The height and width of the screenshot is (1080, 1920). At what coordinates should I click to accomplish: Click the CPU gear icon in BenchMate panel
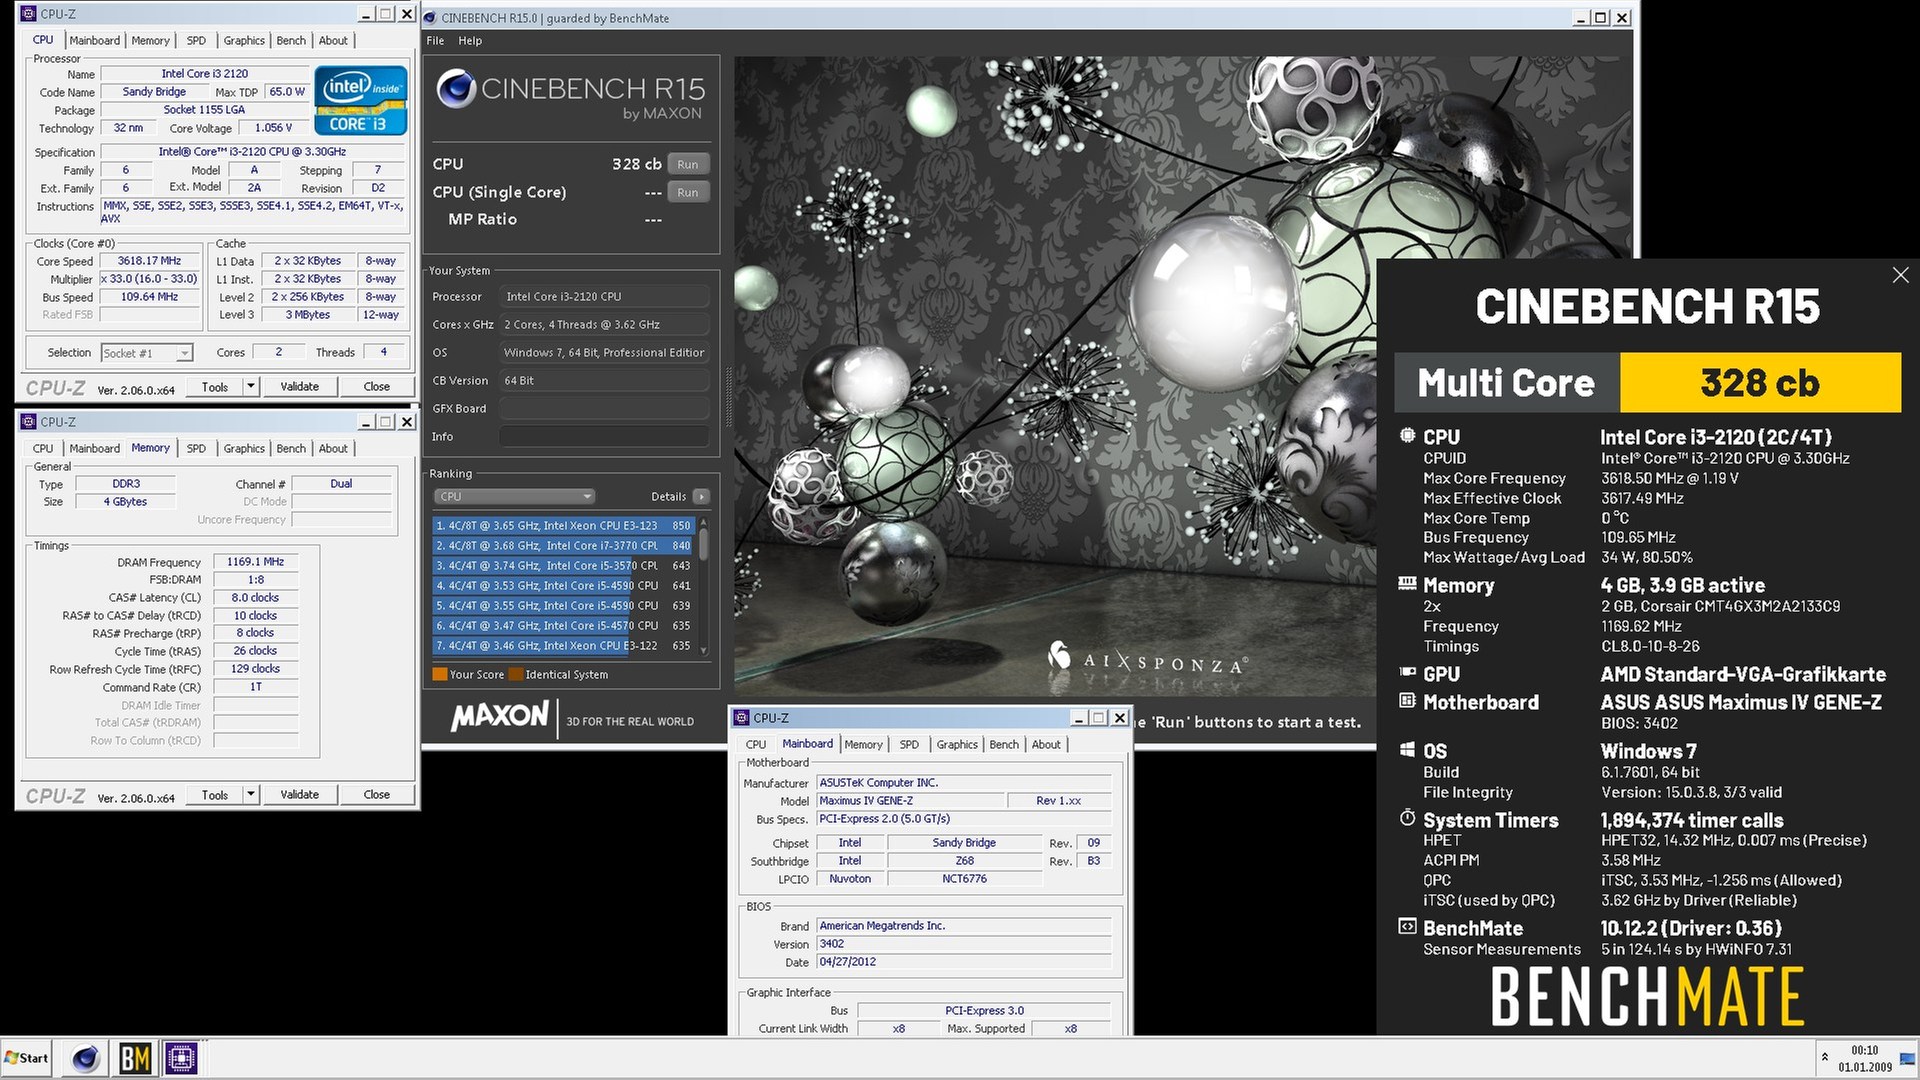pyautogui.click(x=1407, y=436)
